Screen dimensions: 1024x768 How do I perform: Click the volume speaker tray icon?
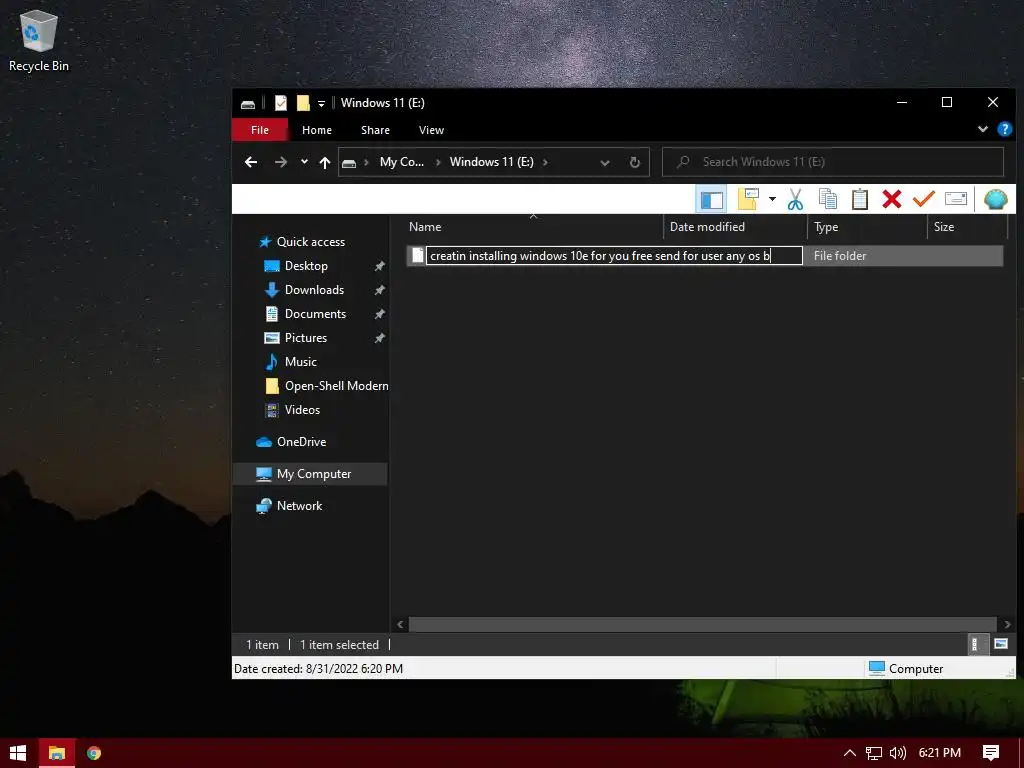898,753
